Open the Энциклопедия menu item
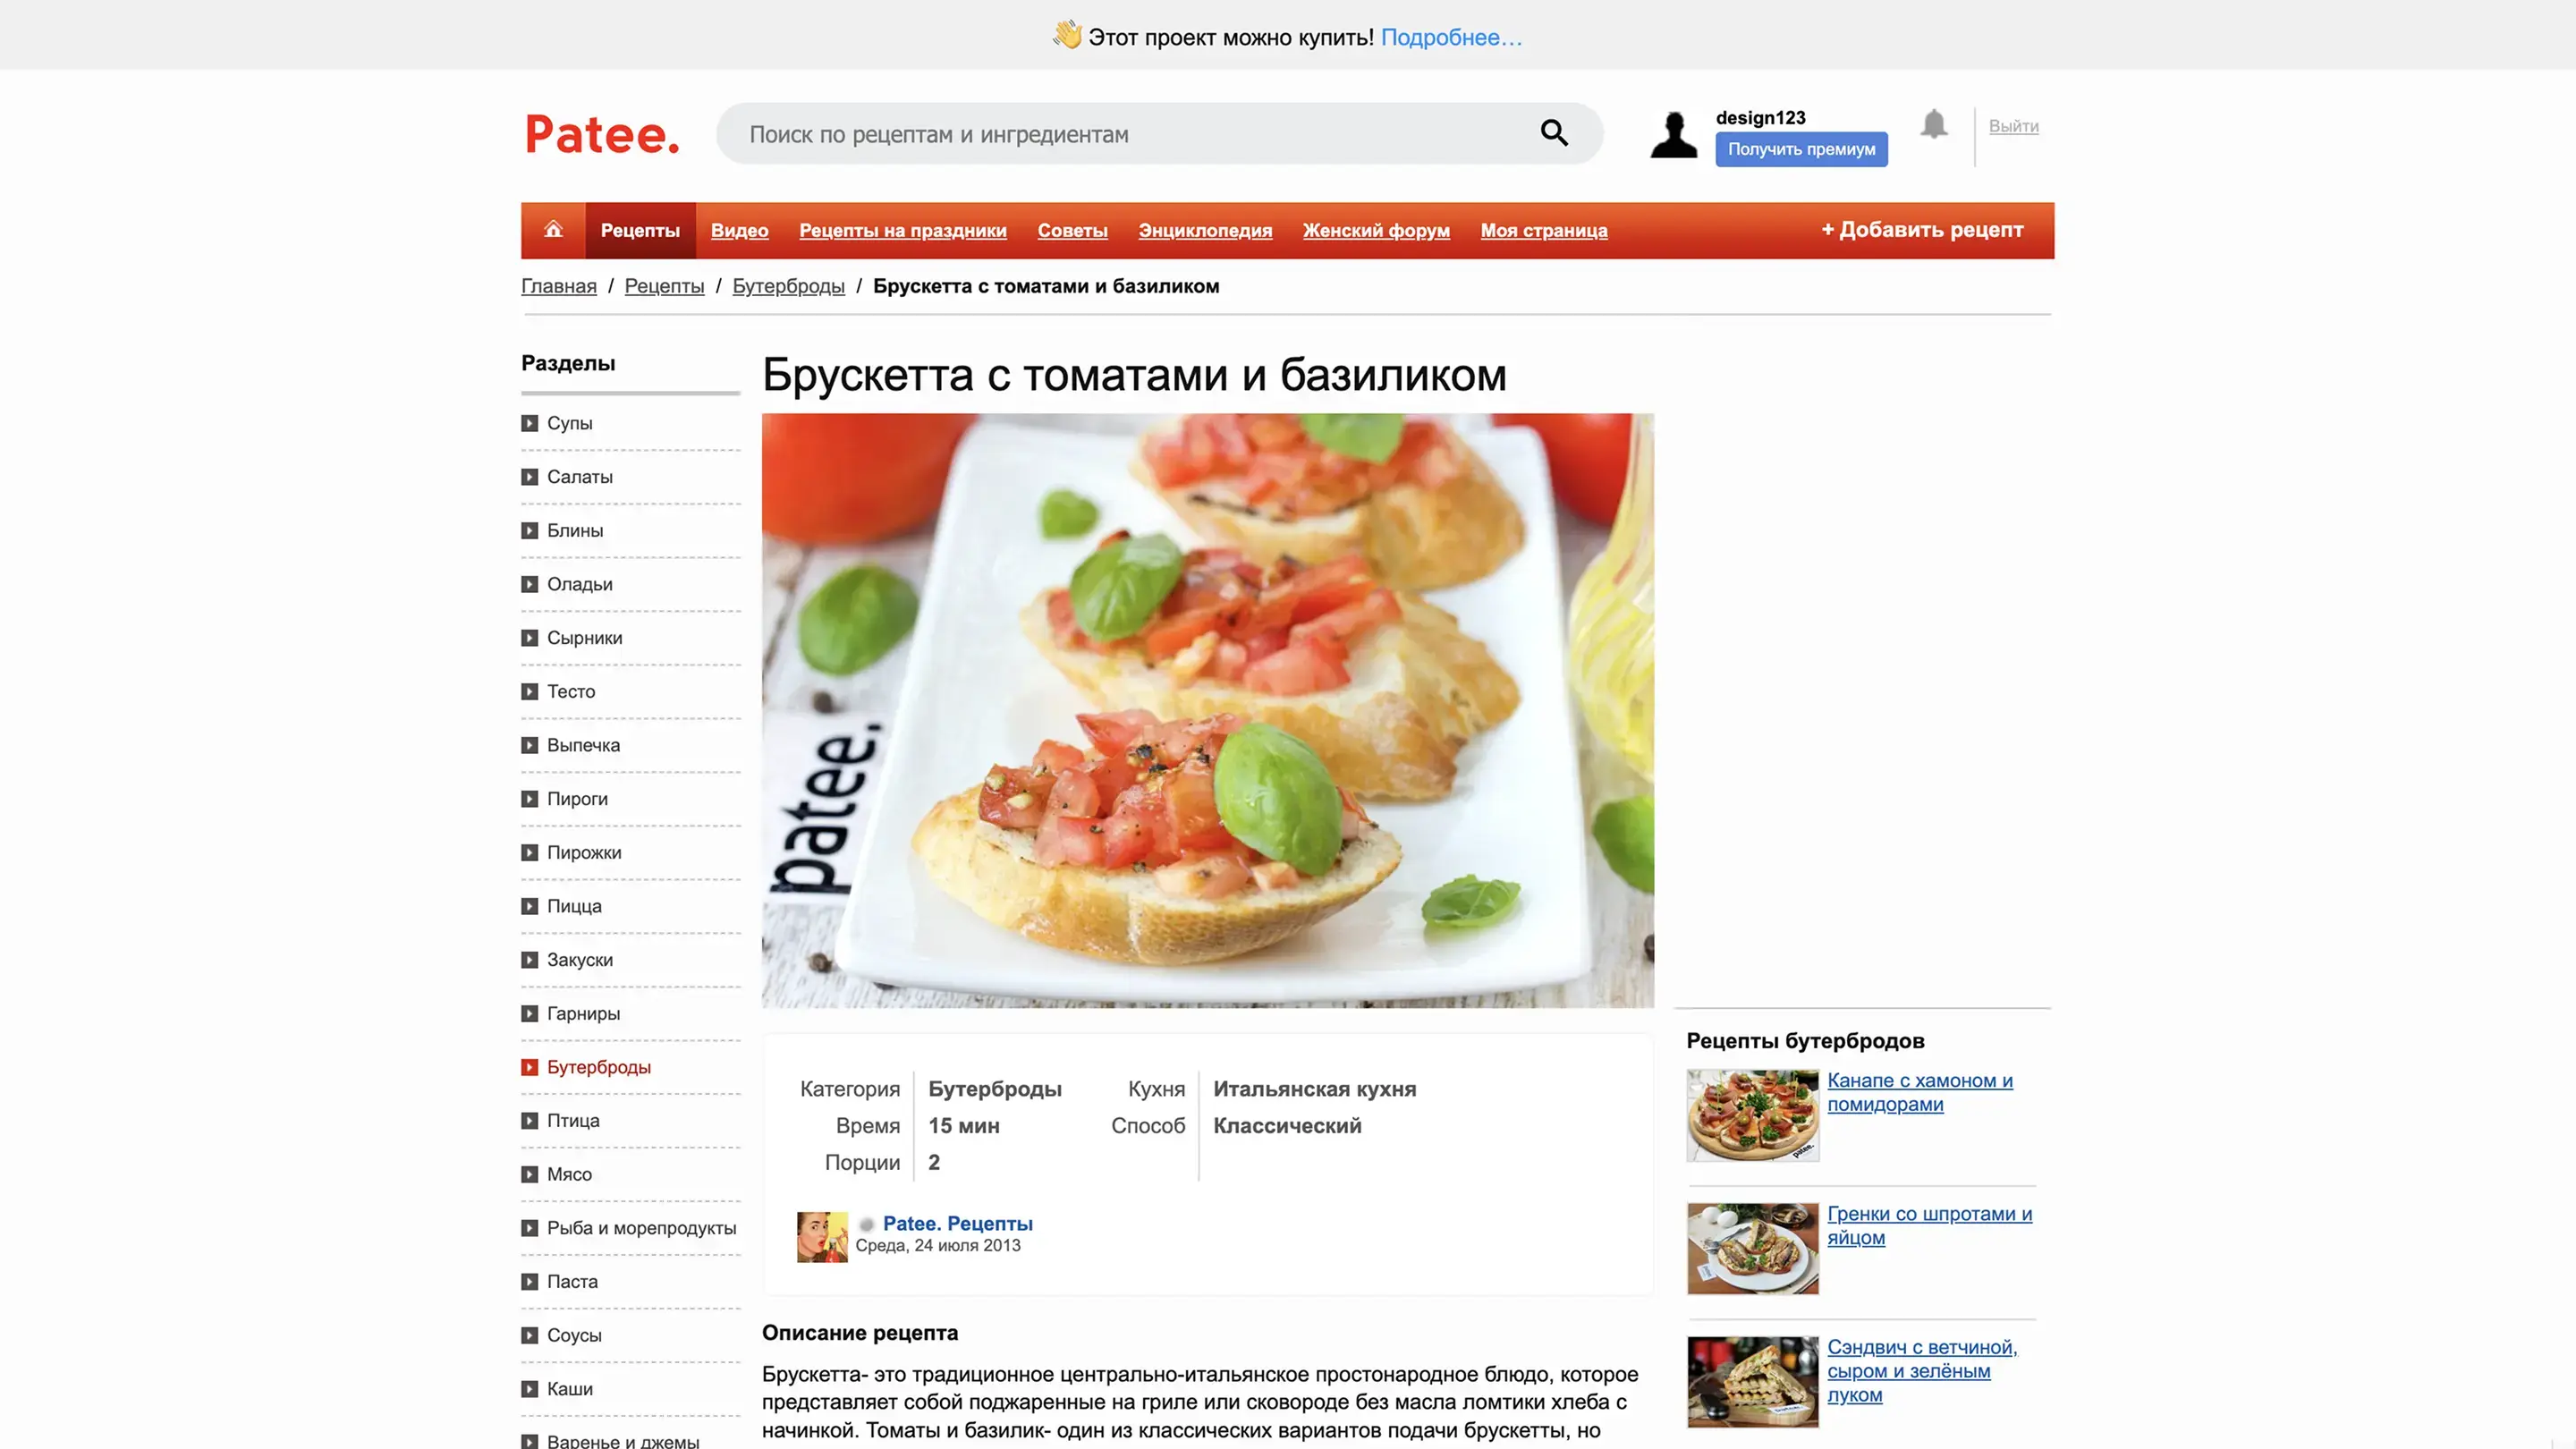 [1205, 230]
